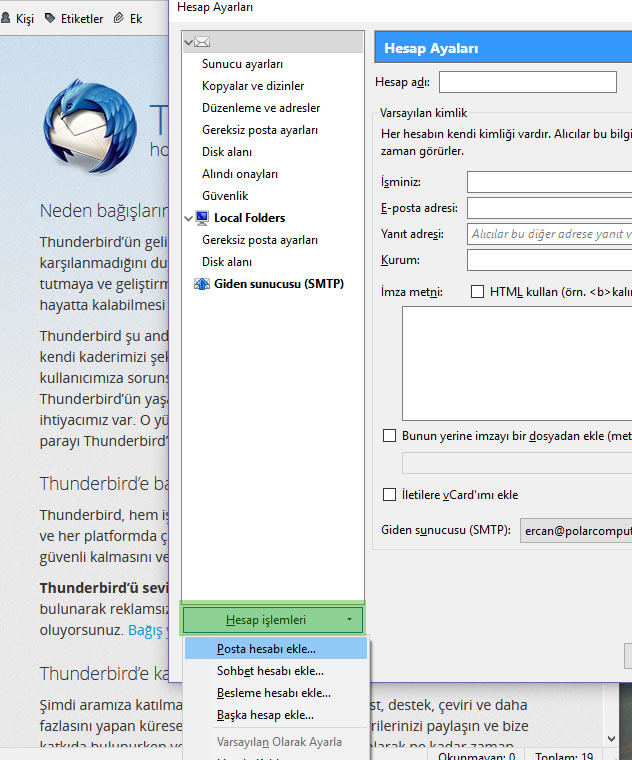
Task: Choose Besleme hesabı ekle menu item
Action: (276, 693)
